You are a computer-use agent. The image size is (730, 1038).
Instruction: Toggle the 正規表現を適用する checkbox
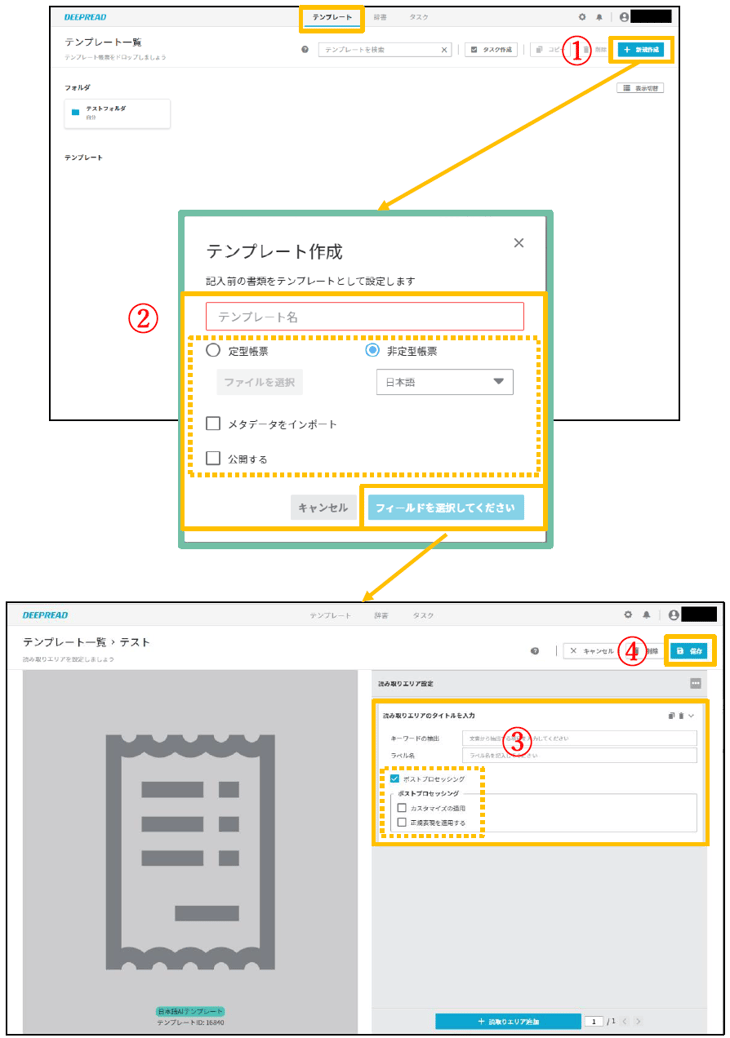pos(402,822)
